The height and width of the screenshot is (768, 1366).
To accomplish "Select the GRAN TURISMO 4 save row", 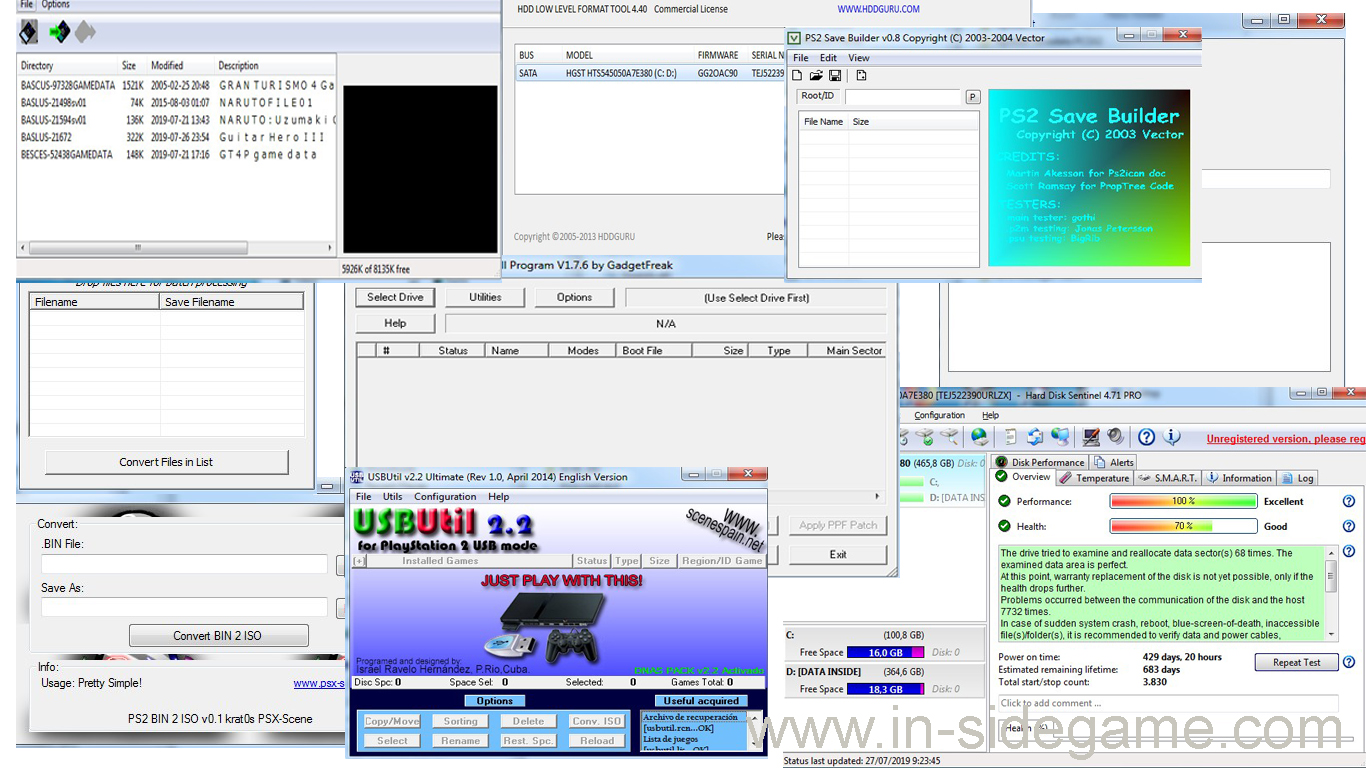I will (x=177, y=86).
